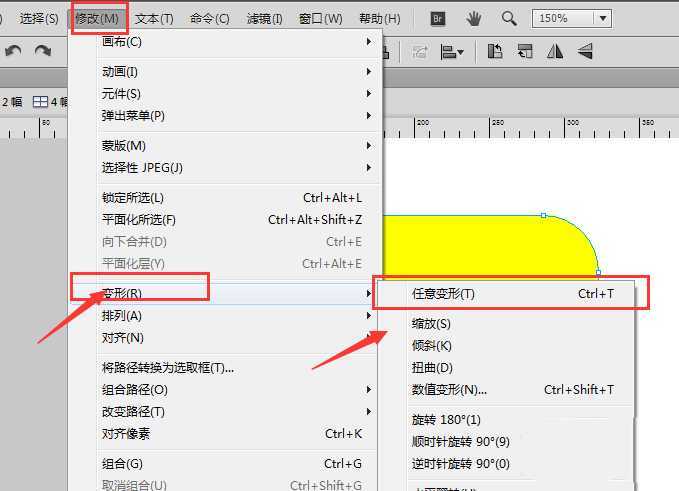Open the 150% zoom level dropdown
Viewport: 679px width, 491px height.
[x=572, y=18]
